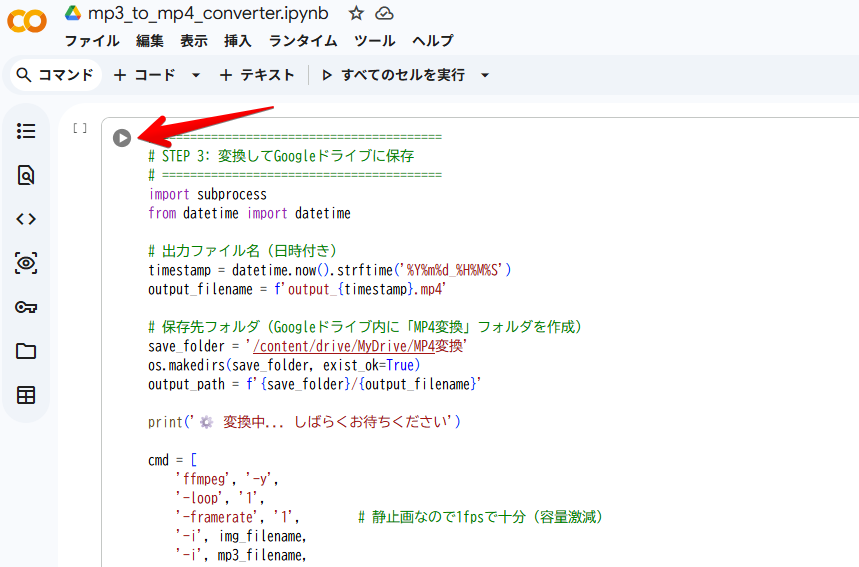Screen dimensions: 859x567
Task: Click the print('変換中...') line
Action: pos(304,422)
